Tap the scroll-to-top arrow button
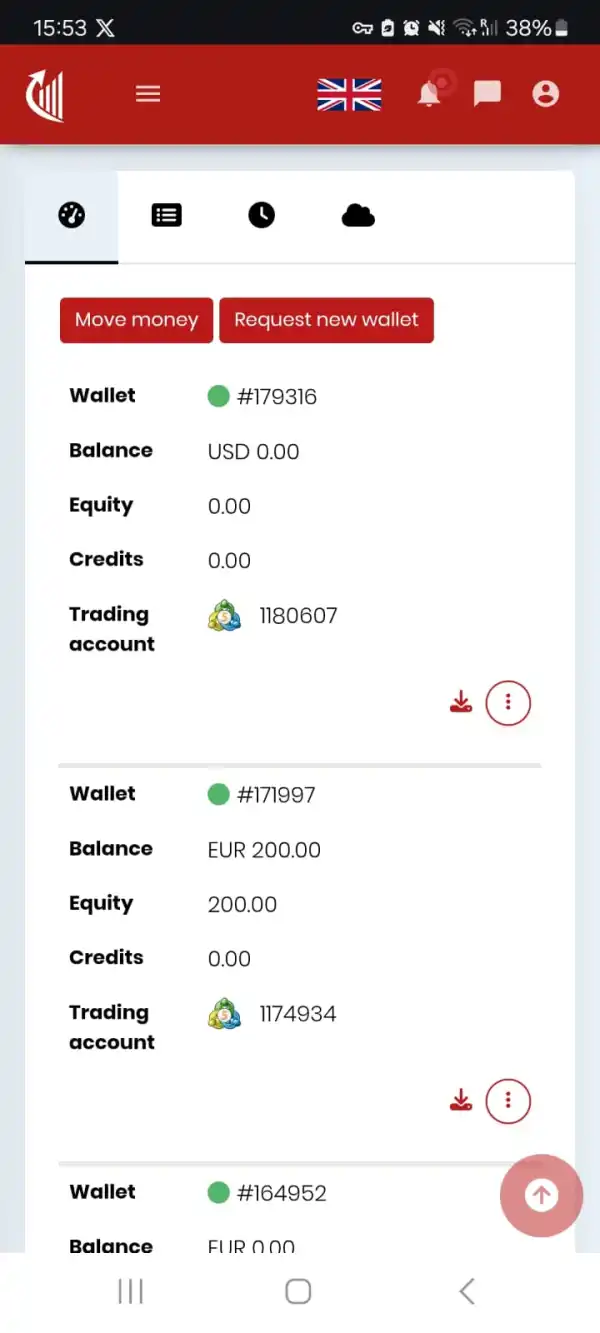This screenshot has height=1333, width=600. [541, 1195]
